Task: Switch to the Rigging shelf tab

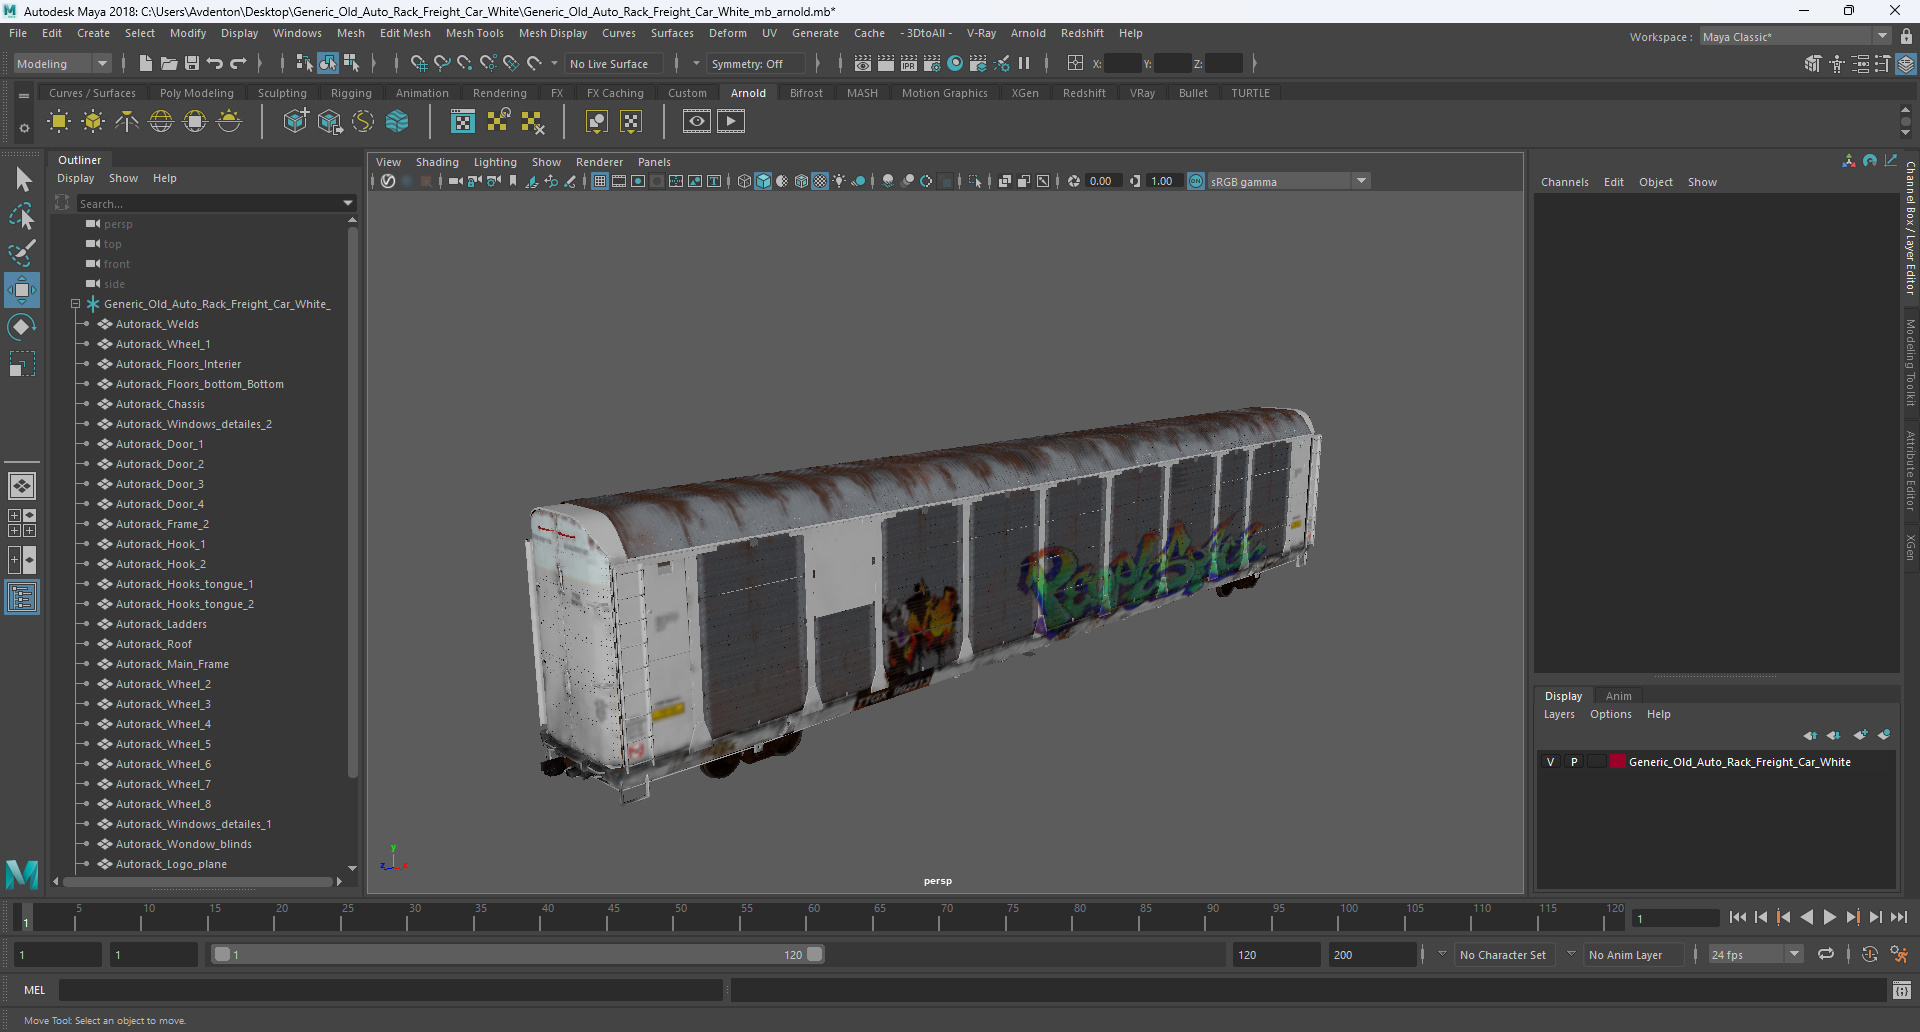Action: point(351,93)
